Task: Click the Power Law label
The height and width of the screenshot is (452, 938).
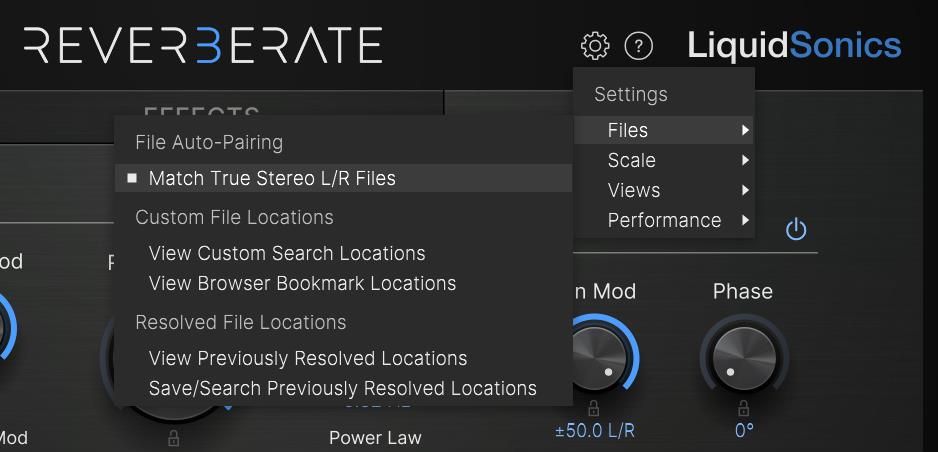Action: coord(375,438)
